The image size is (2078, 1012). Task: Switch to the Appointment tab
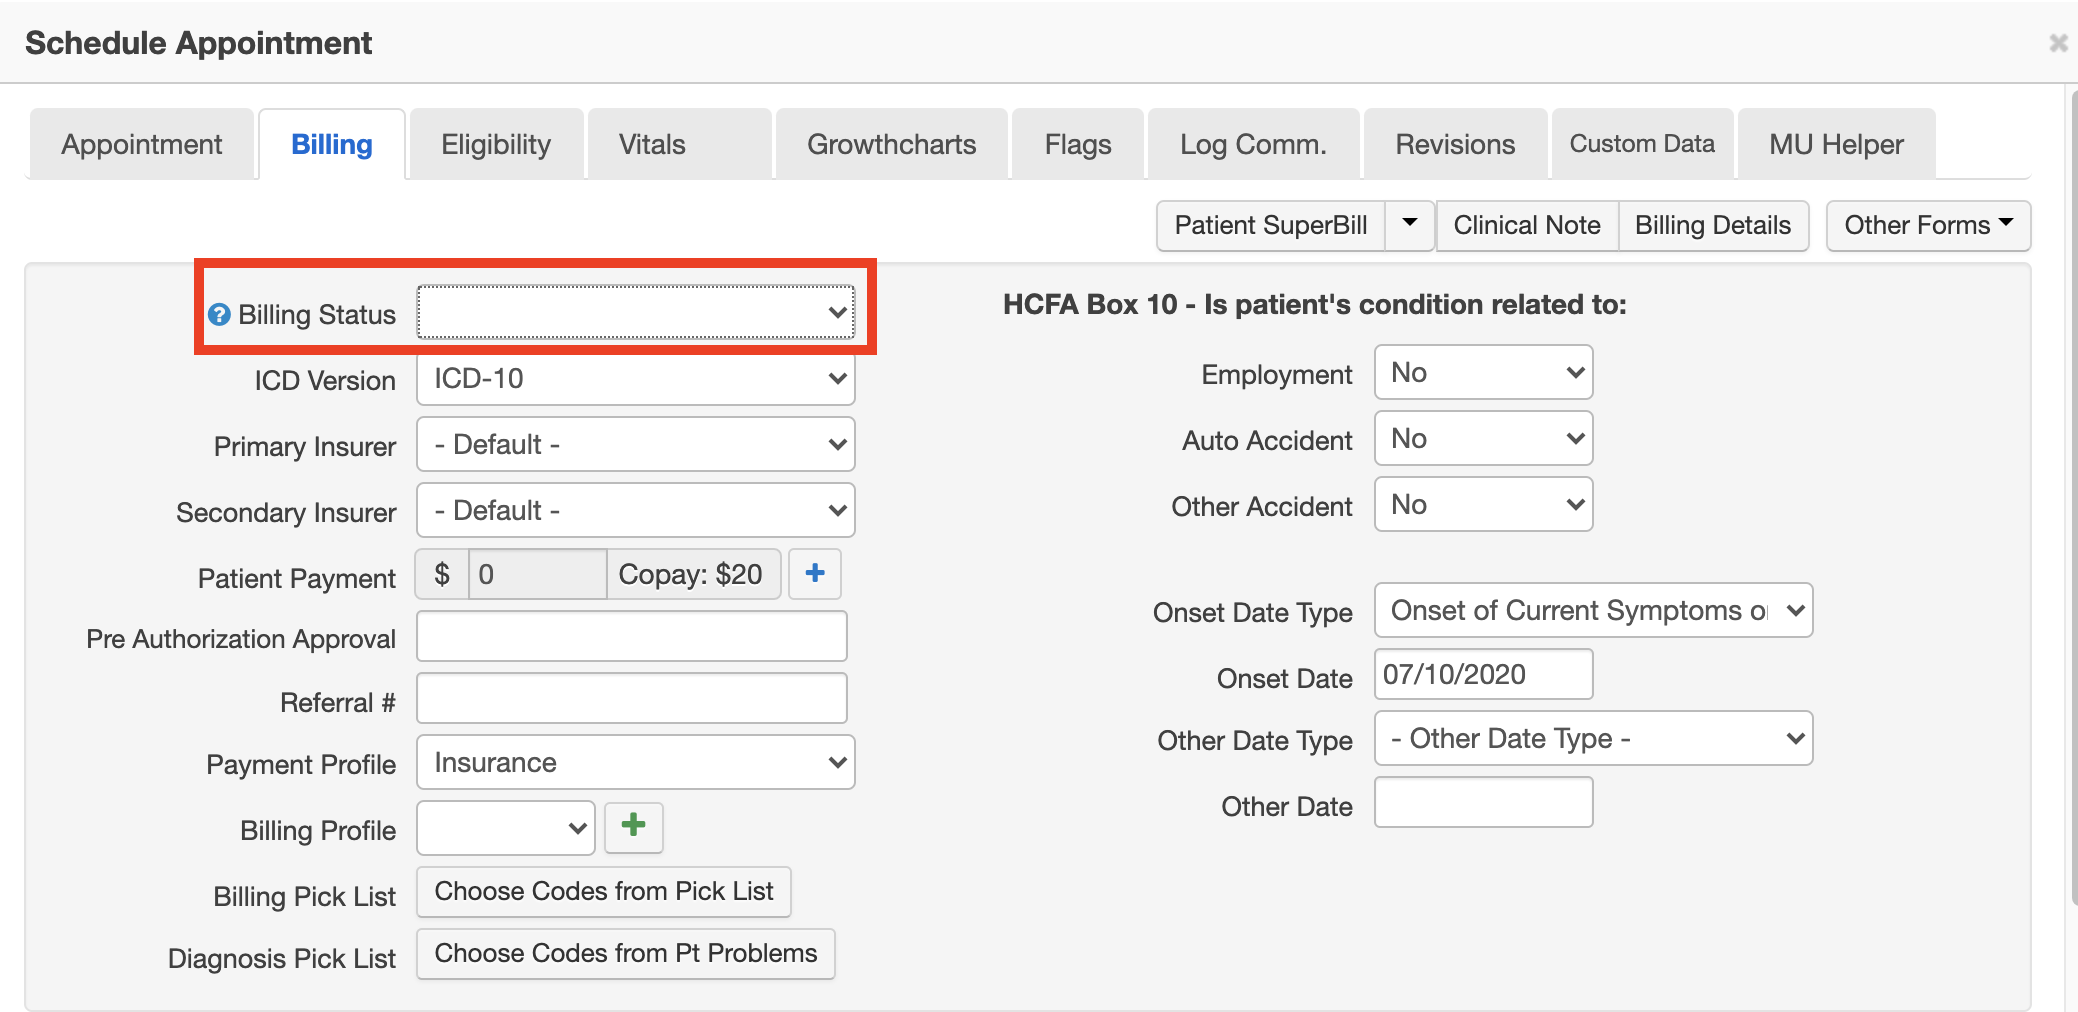click(142, 144)
